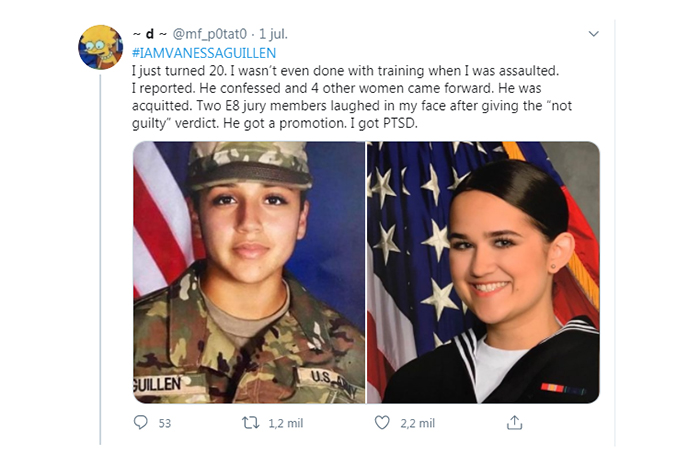This screenshot has height=466, width=700.
Task: Open the tweet's "1 jul." timestamp
Action: point(273,34)
